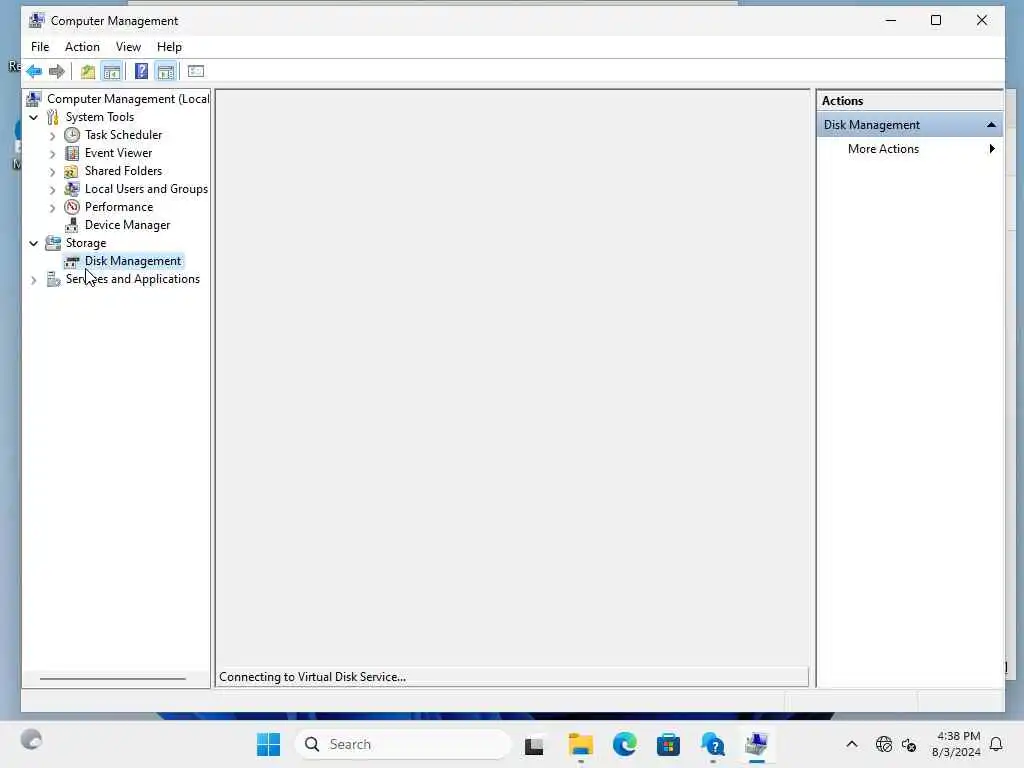
Task: Collapse the Storage node
Action: [x=33, y=243]
